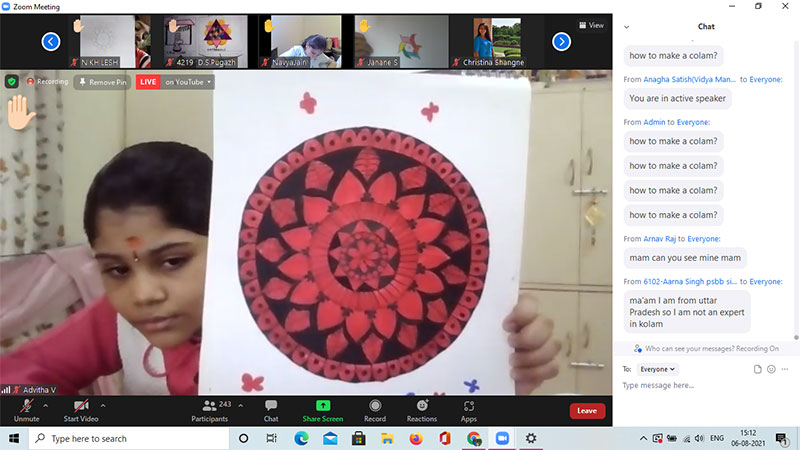Click the sender name Arnav Raj

click(x=659, y=239)
